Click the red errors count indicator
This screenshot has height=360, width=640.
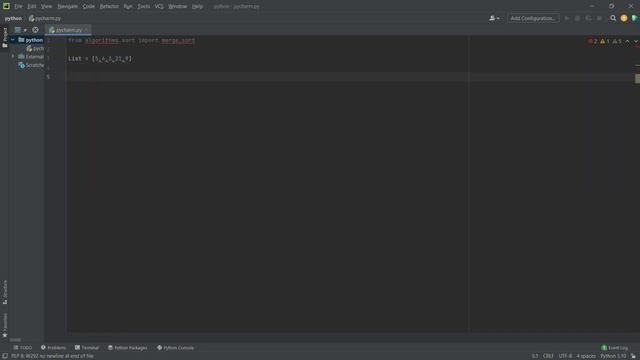[x=592, y=41]
